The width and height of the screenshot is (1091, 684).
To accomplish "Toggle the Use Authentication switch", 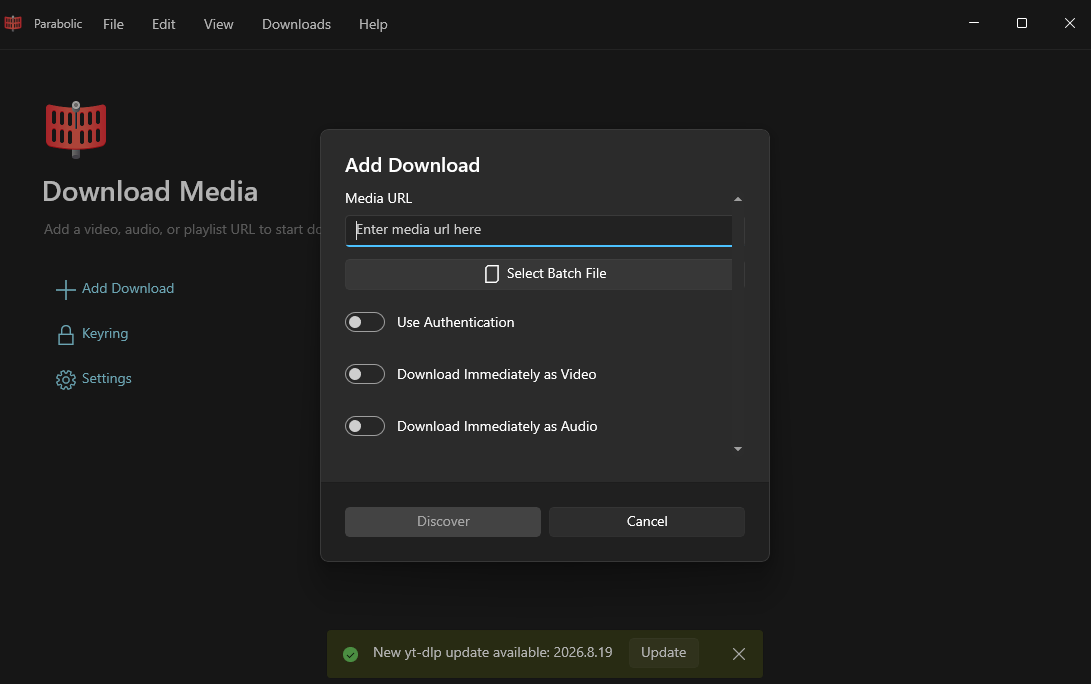I will pyautogui.click(x=365, y=322).
